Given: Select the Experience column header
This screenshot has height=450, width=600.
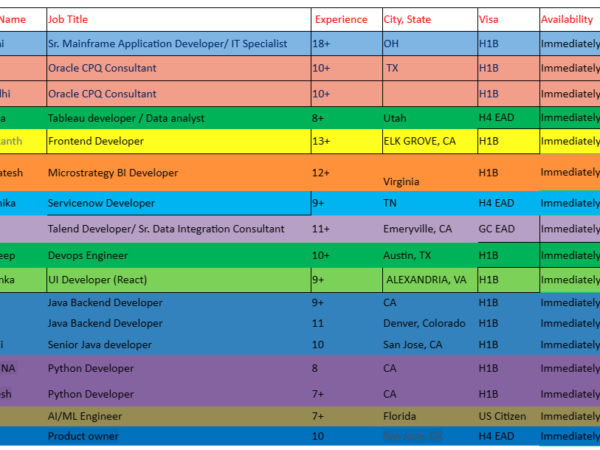Looking at the screenshot, I should 341,19.
